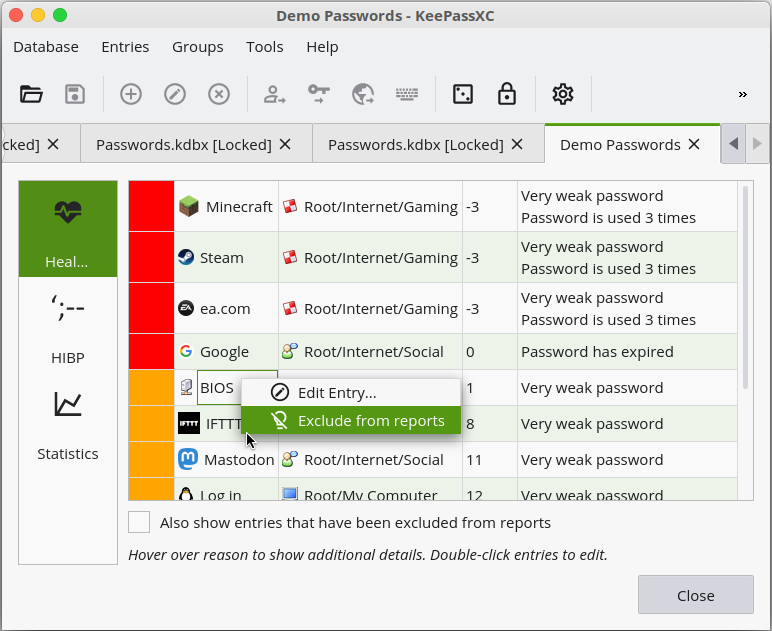The height and width of the screenshot is (631, 772).
Task: Open the Entries menu
Action: click(x=125, y=47)
